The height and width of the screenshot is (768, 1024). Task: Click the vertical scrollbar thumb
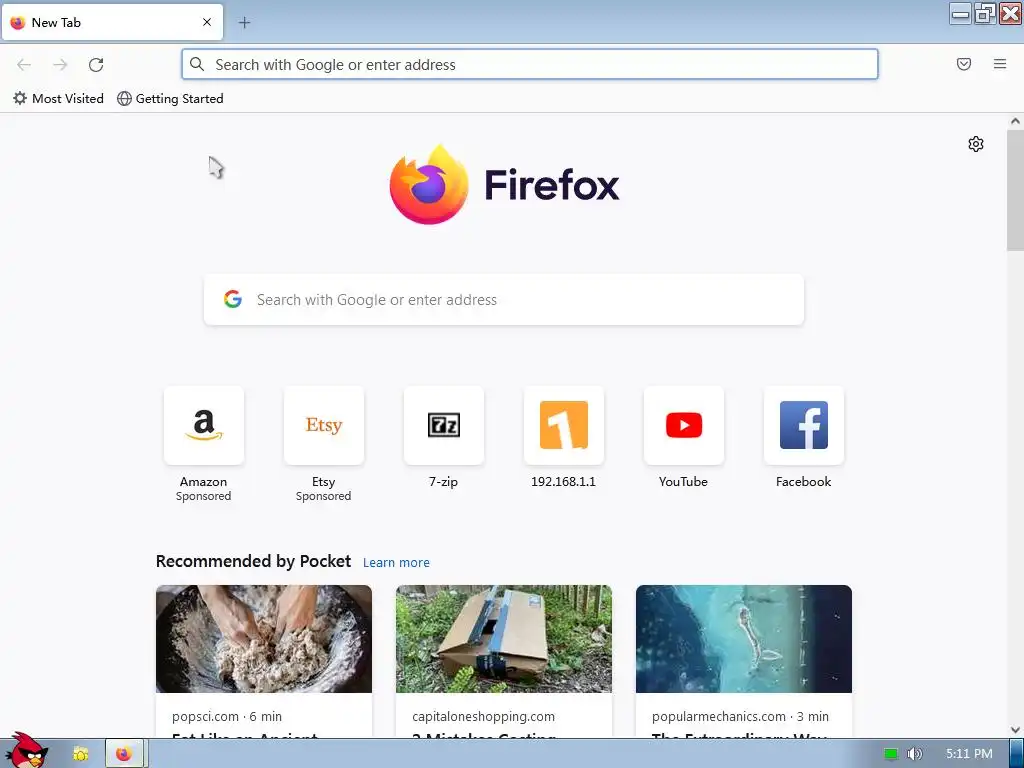click(1015, 189)
